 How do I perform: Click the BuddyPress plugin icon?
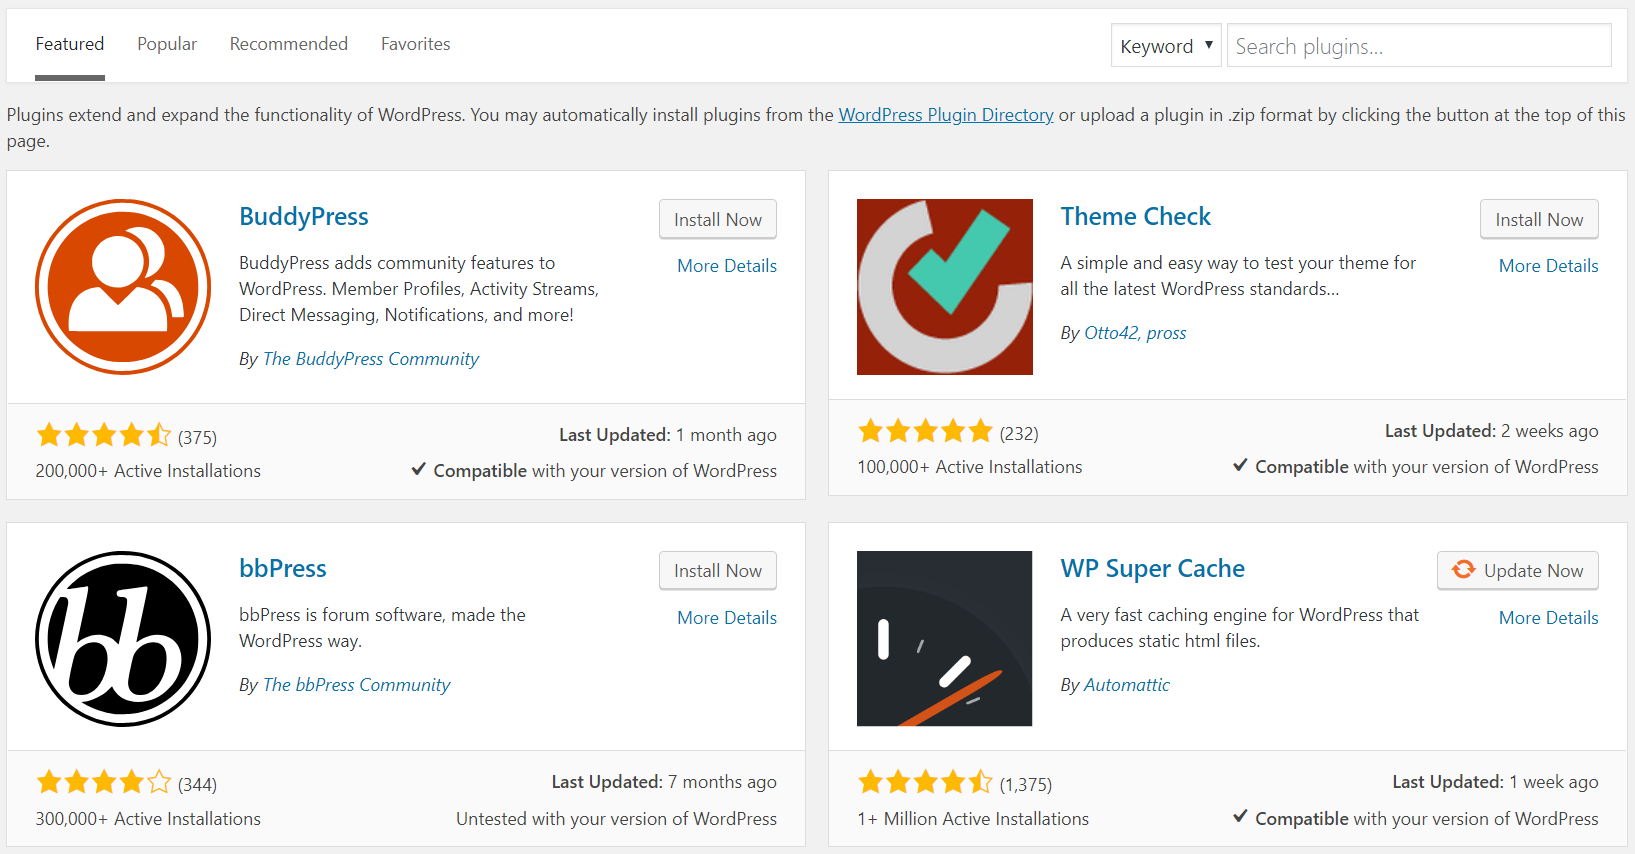pos(122,287)
